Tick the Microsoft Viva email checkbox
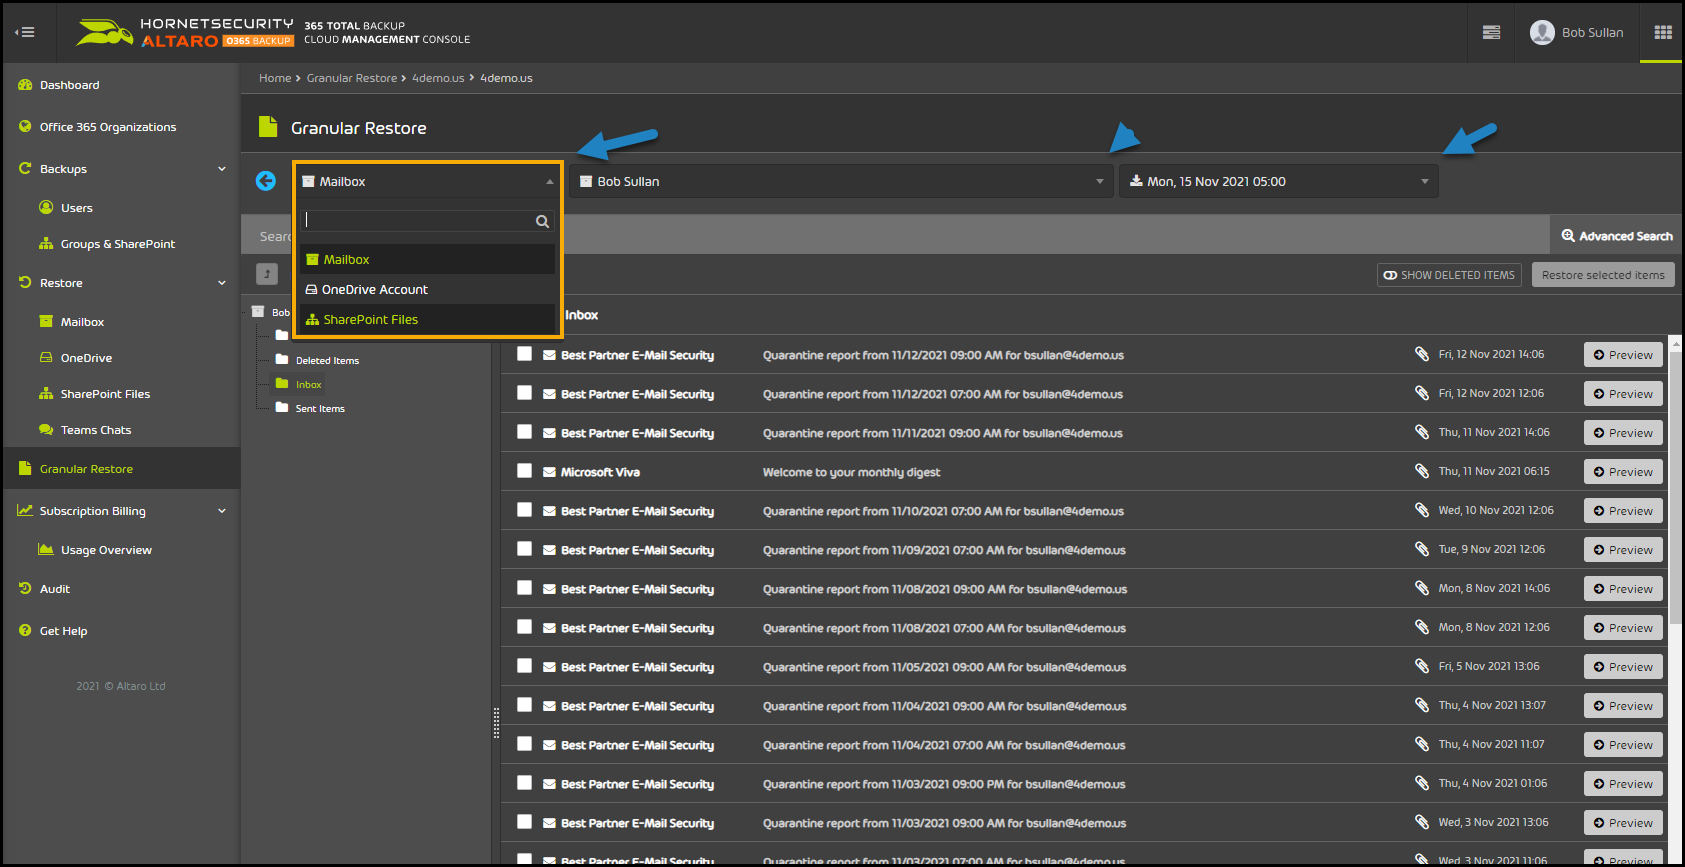1685x867 pixels. pos(524,471)
